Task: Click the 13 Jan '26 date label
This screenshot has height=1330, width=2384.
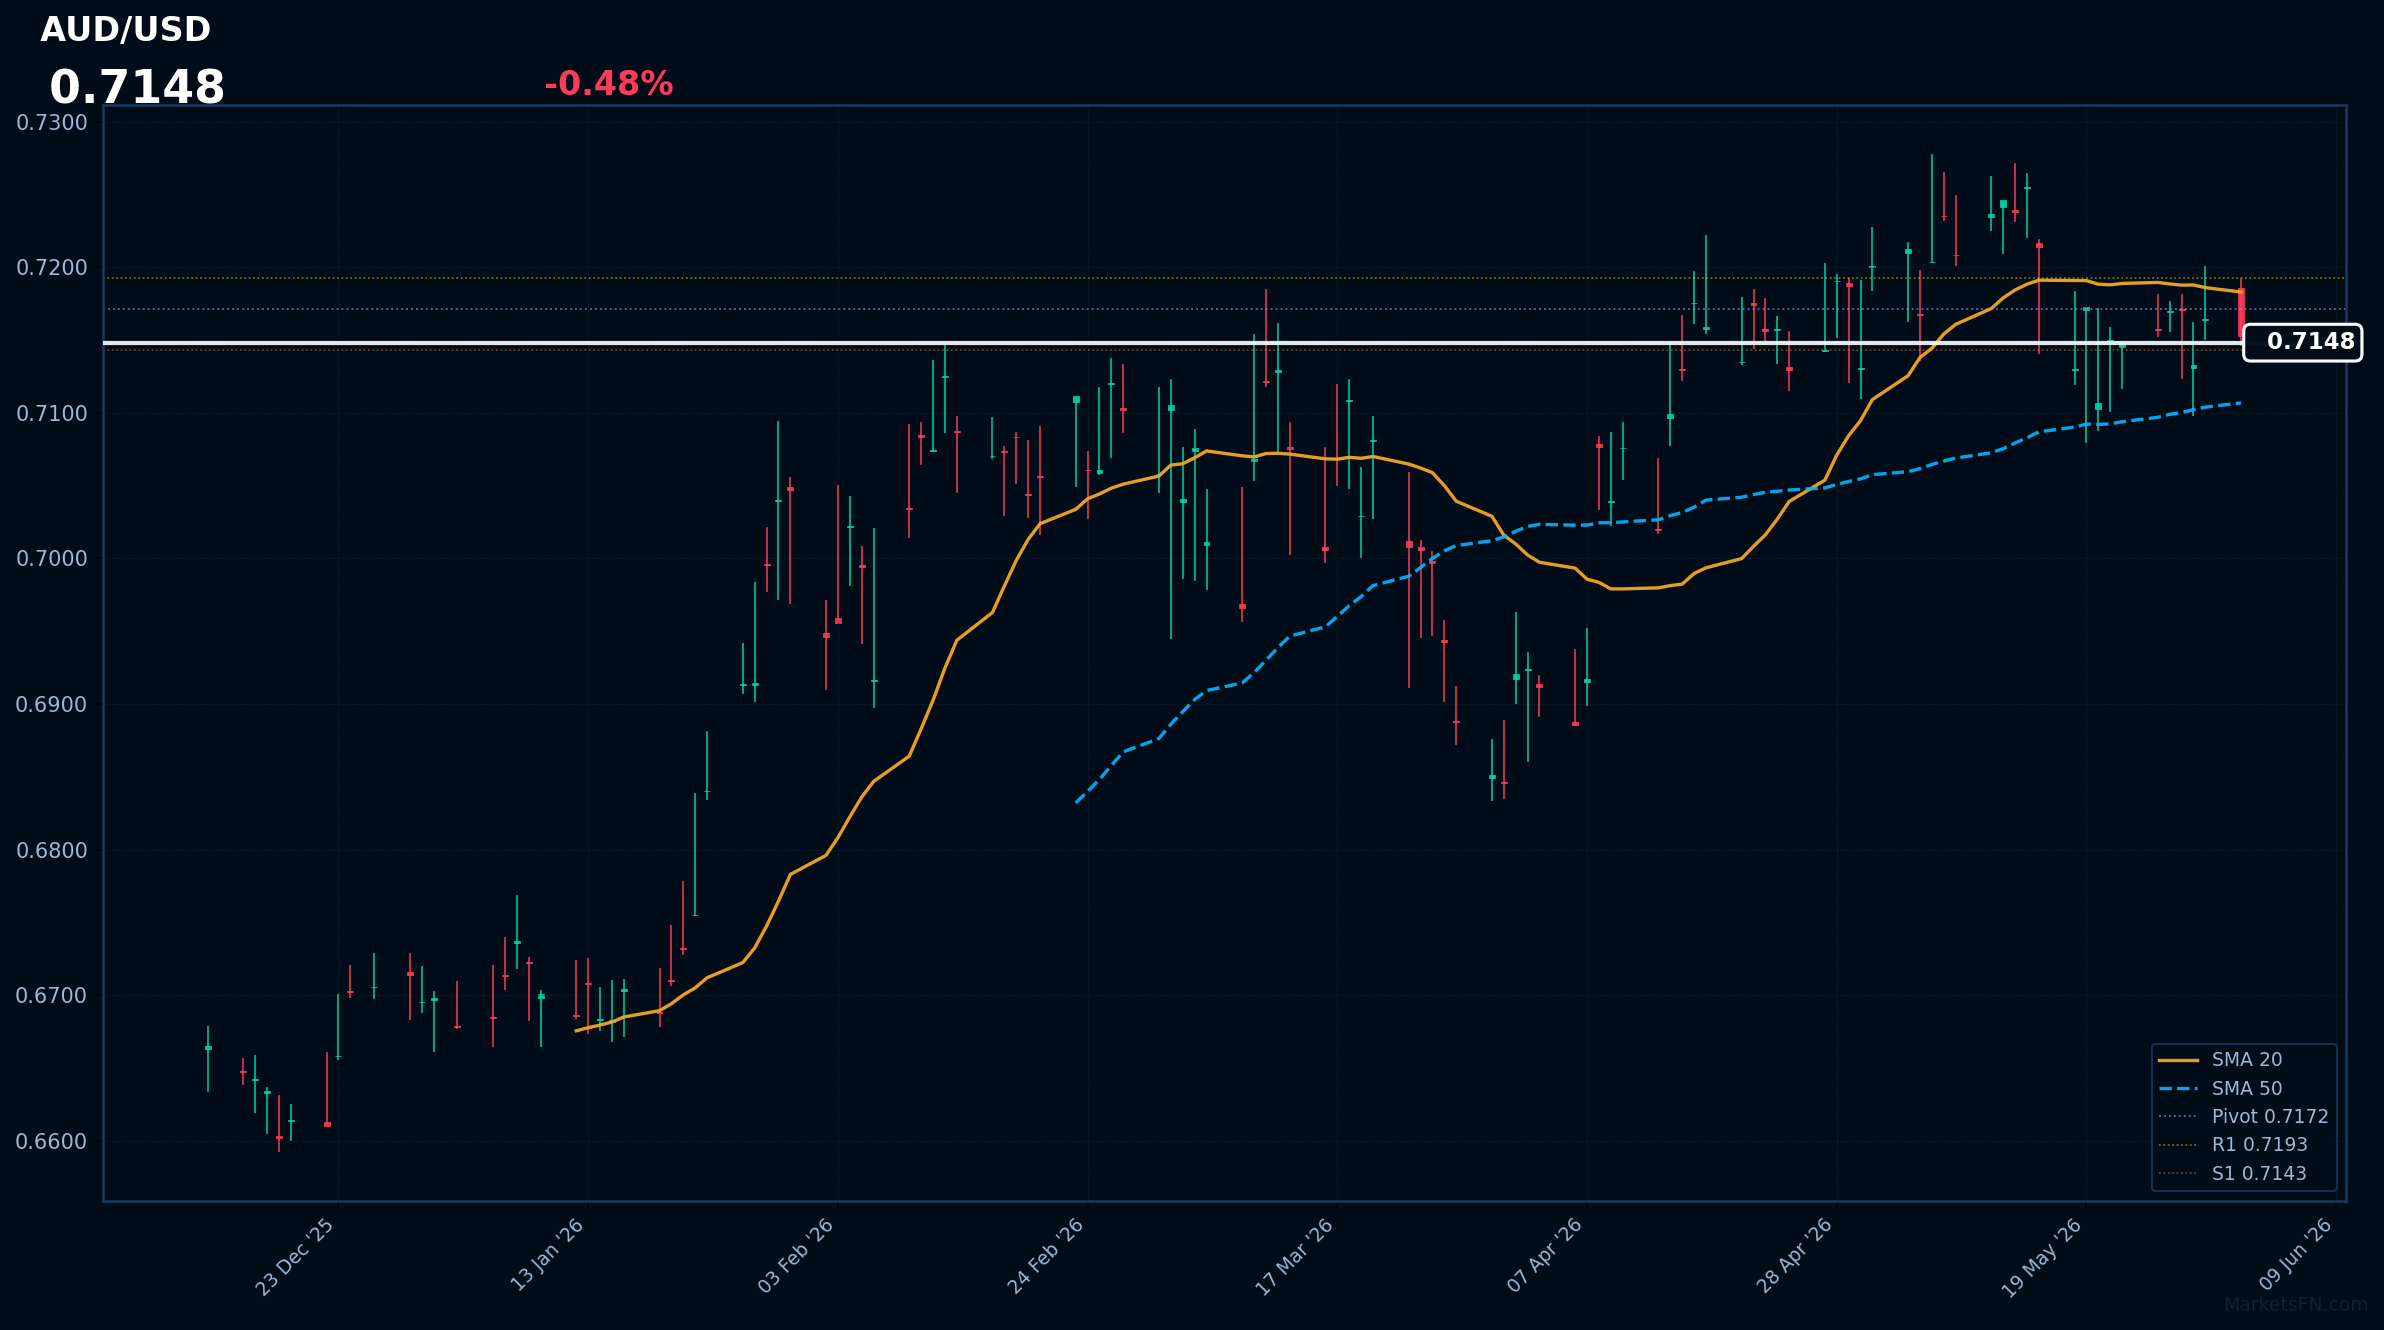Action: [547, 1255]
